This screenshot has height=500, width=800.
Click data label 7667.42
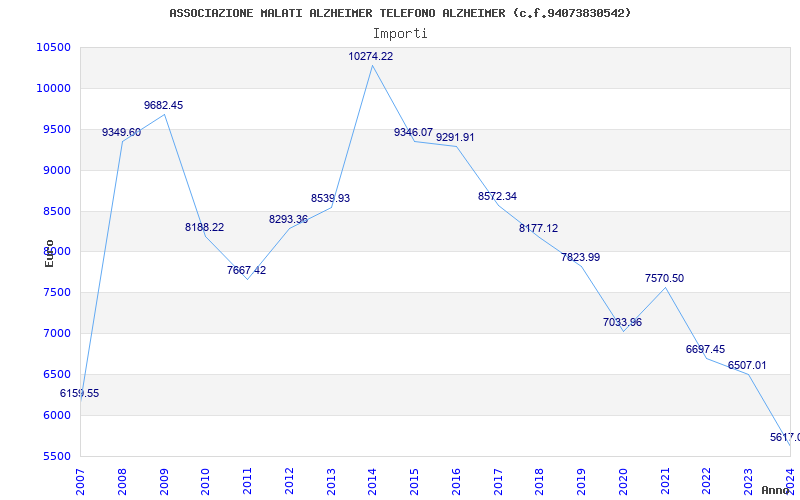pos(246,270)
